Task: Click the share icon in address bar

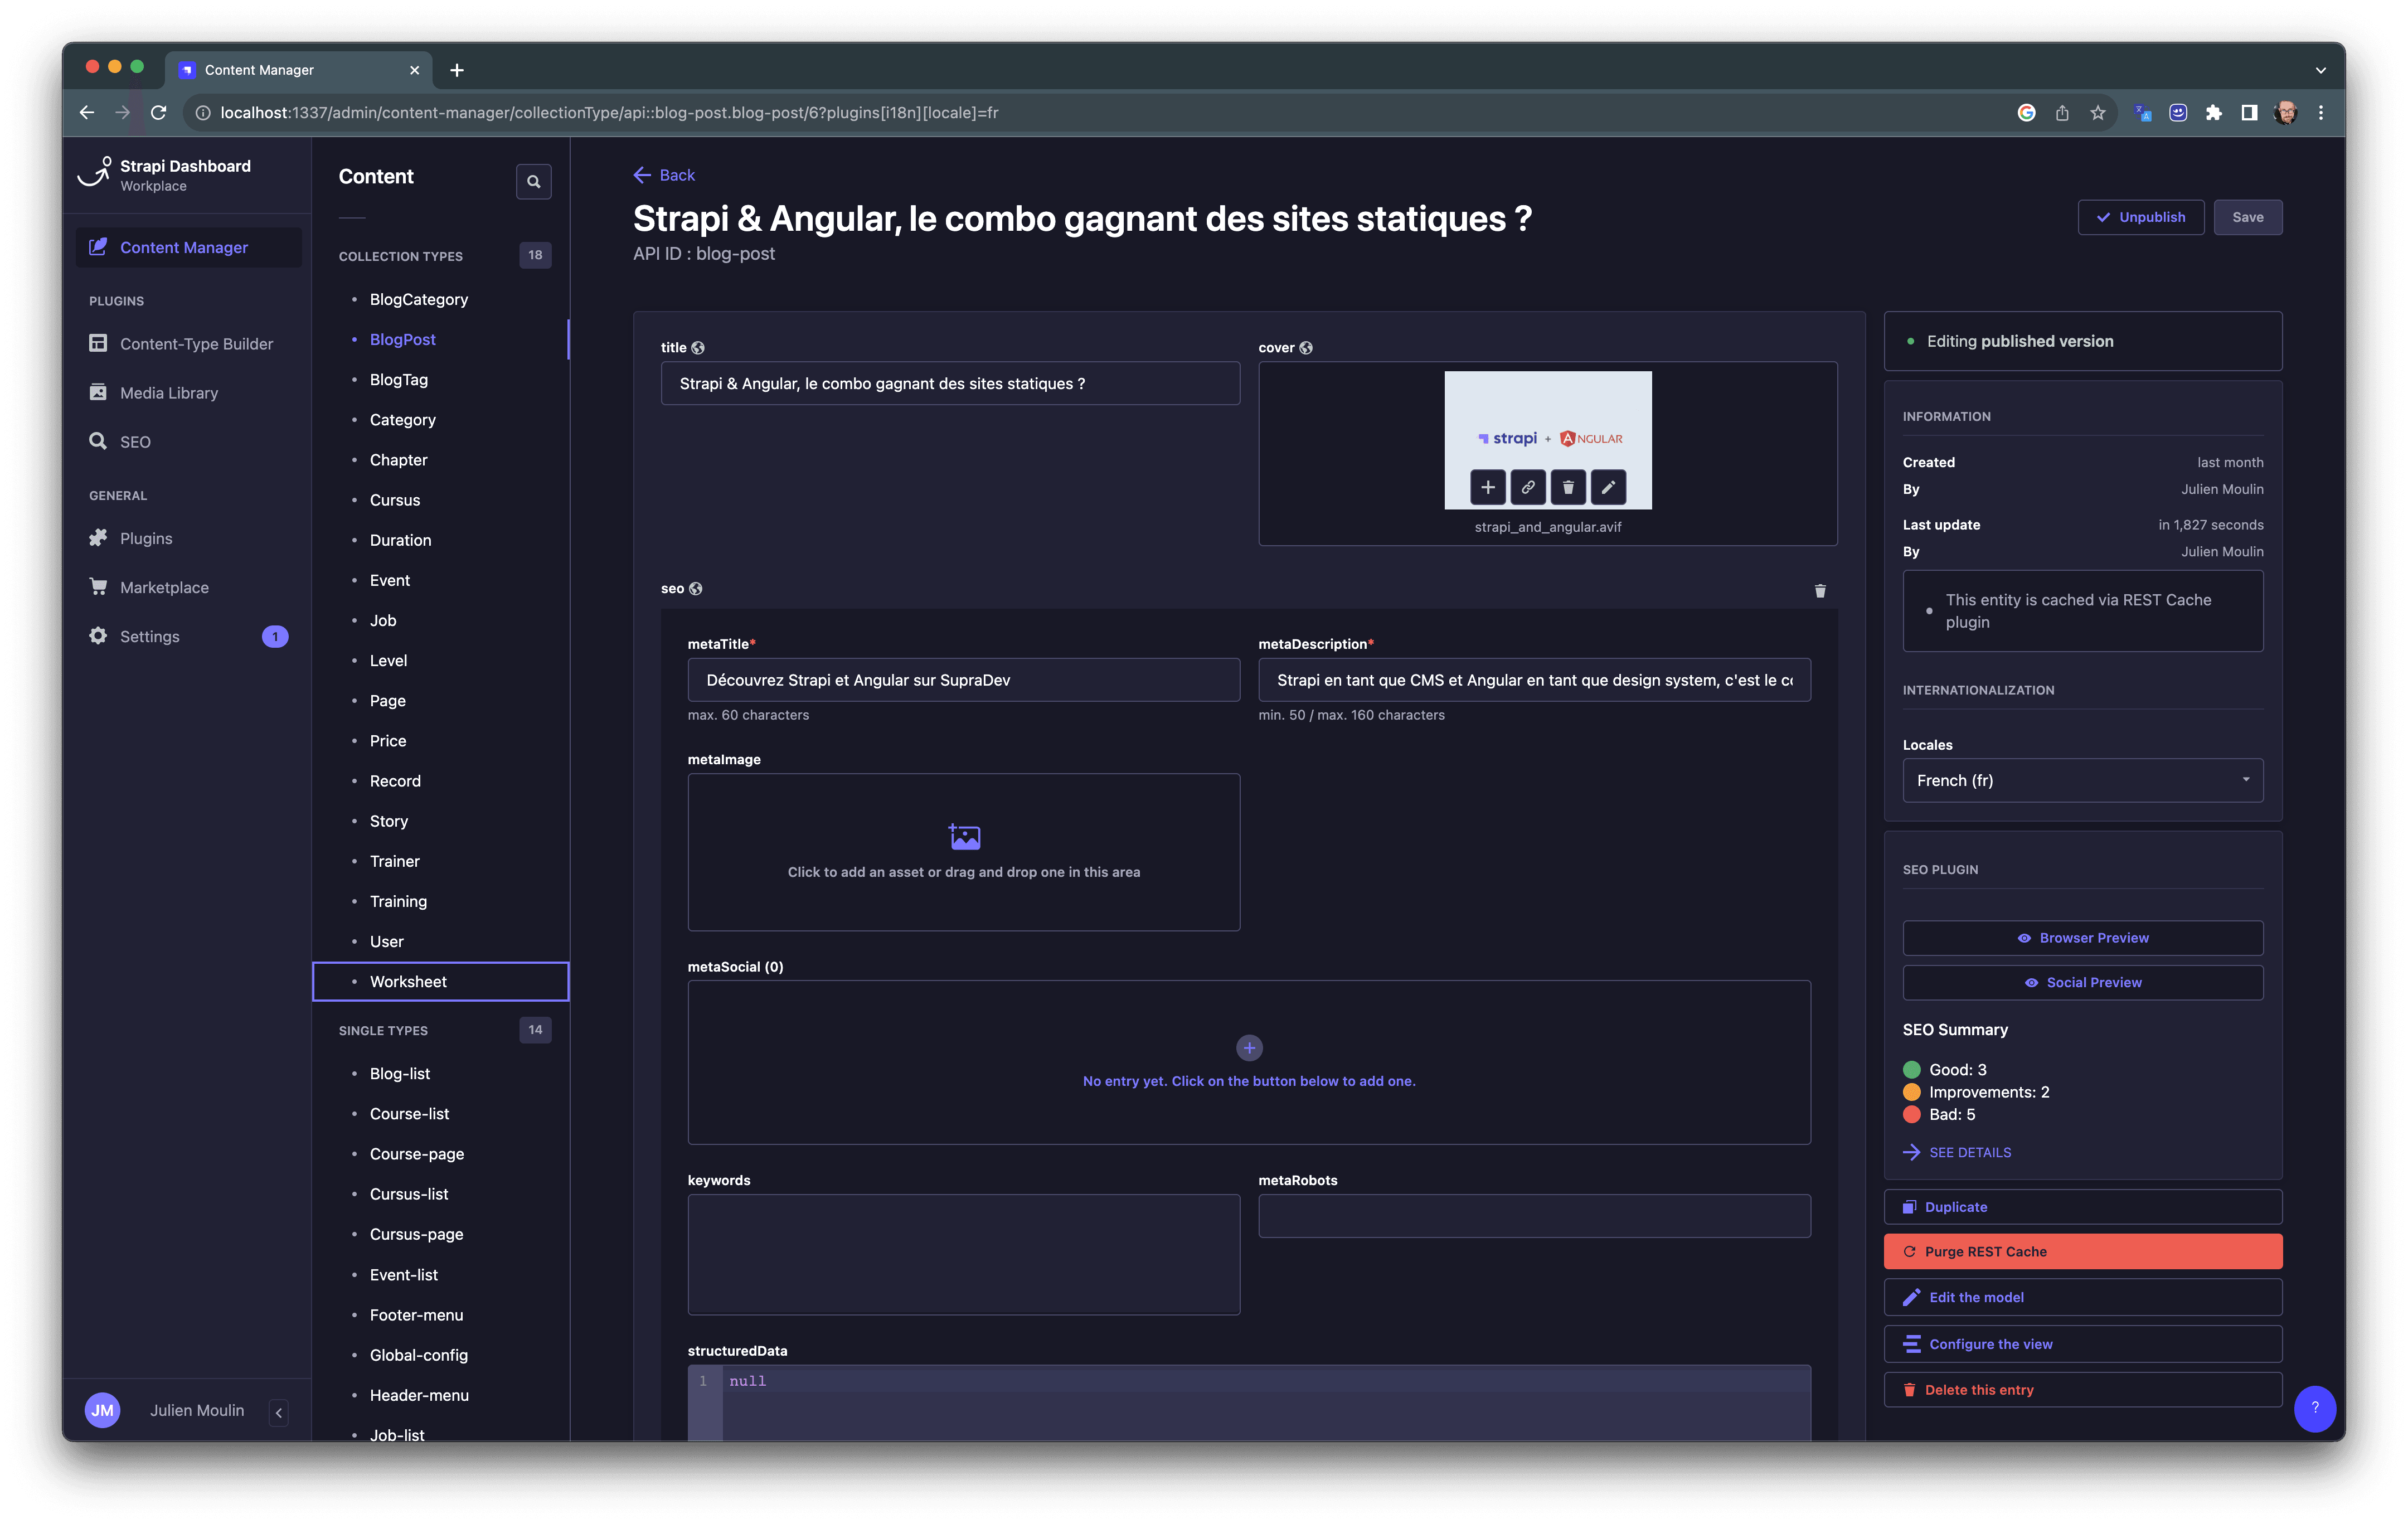Action: click(x=2061, y=112)
